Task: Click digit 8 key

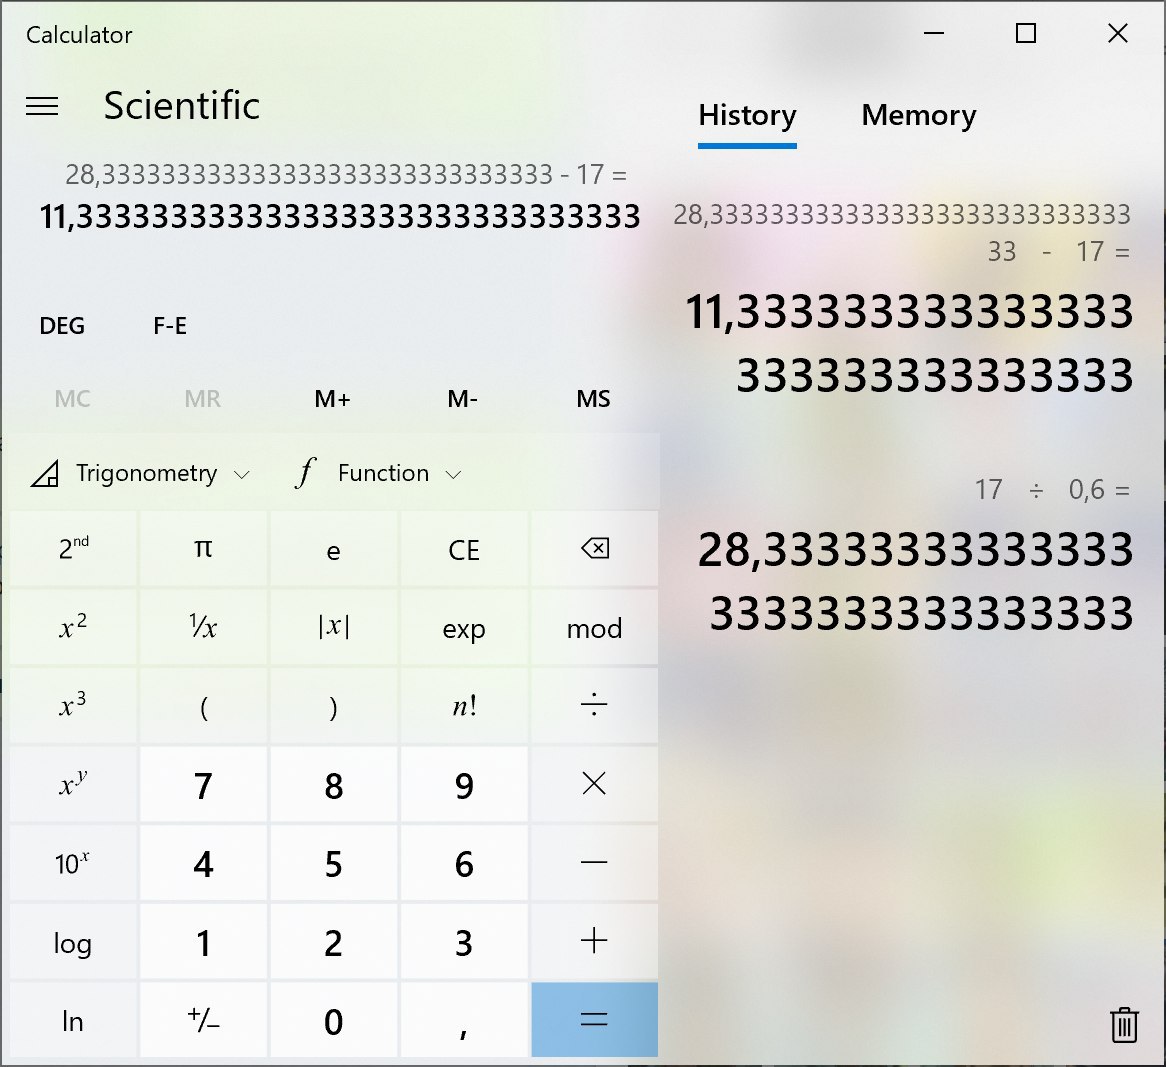Action: pyautogui.click(x=333, y=784)
